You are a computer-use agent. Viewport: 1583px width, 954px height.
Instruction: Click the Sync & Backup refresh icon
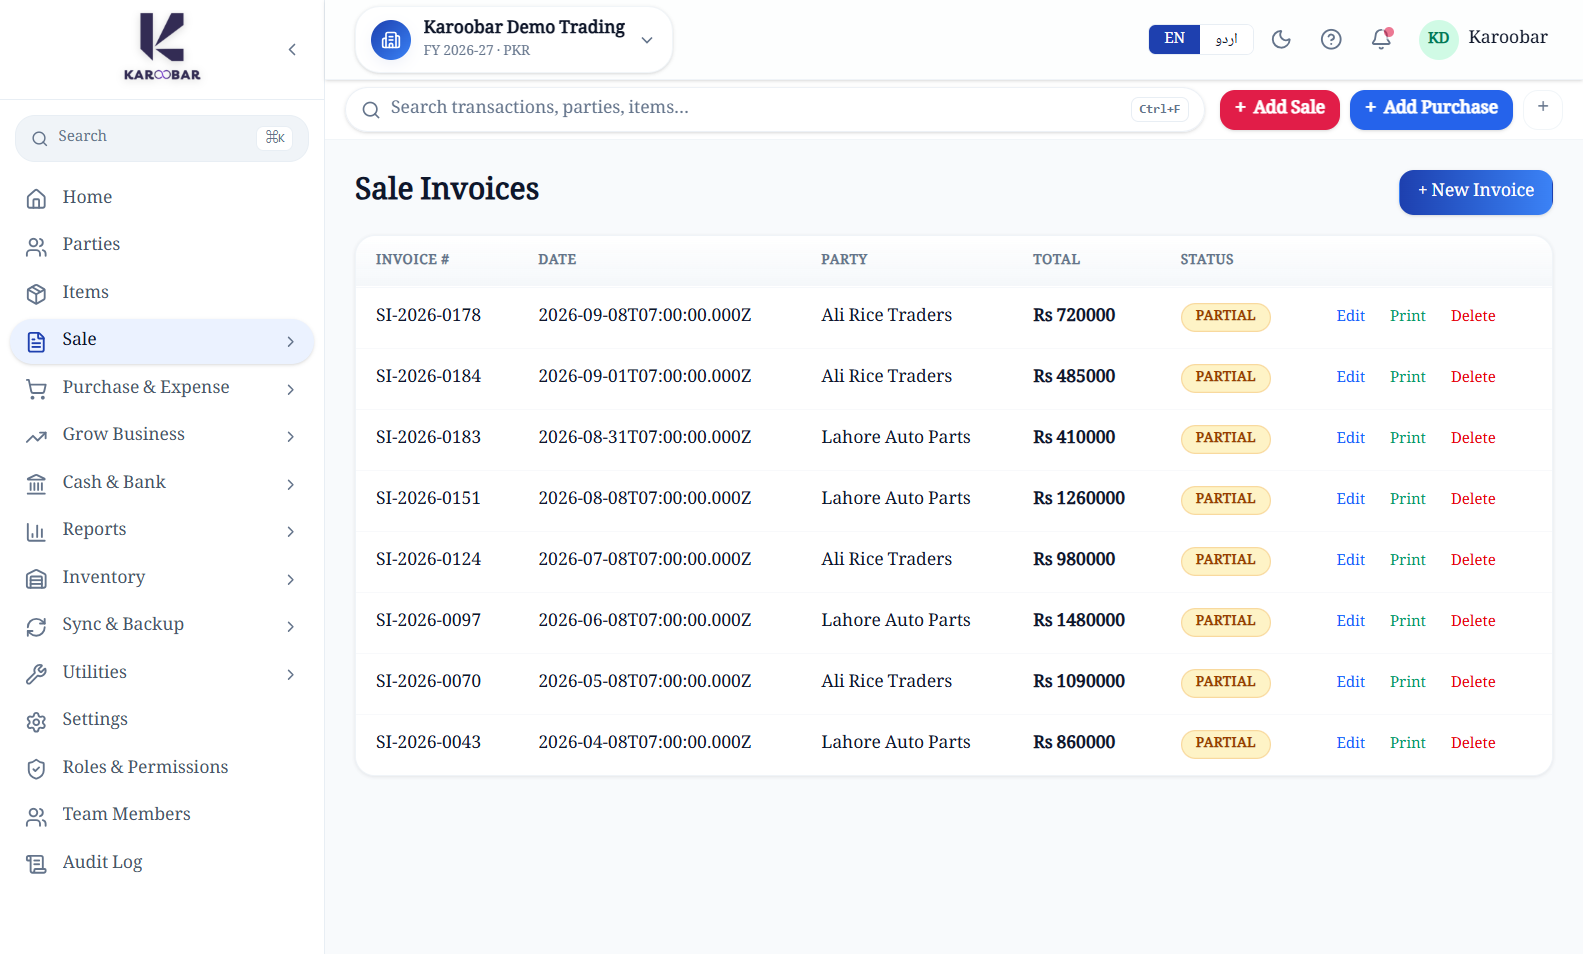(x=36, y=626)
